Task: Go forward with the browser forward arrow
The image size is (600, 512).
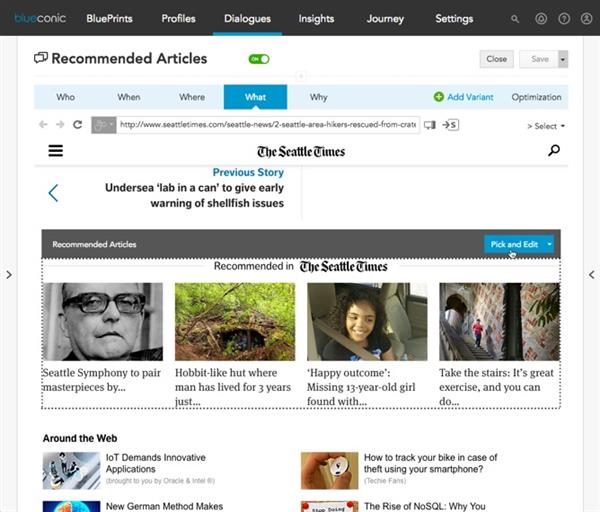Action: pos(60,124)
